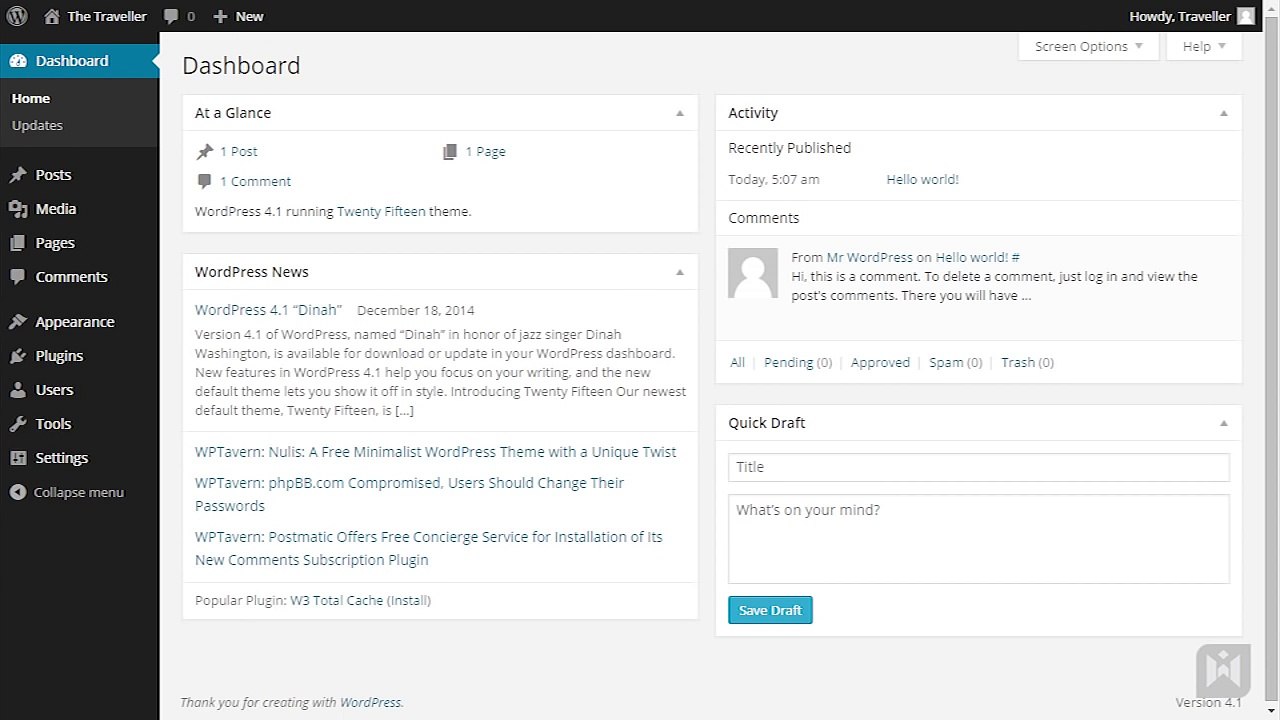Focus the What's on your mind textarea
The width and height of the screenshot is (1280, 720).
(x=978, y=539)
